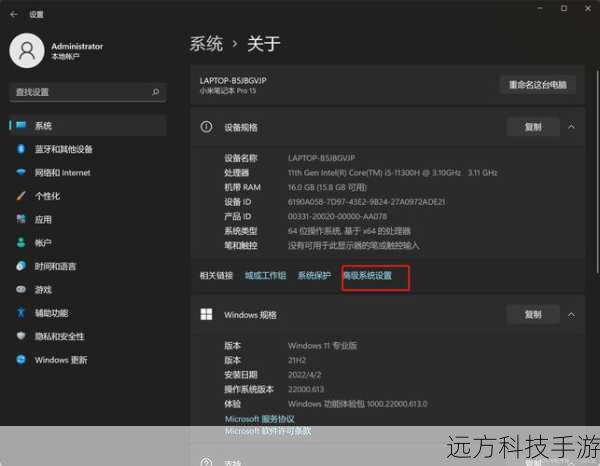
Task: Click the LAPTOP-BSJBGVJP device header name
Action: coord(233,81)
